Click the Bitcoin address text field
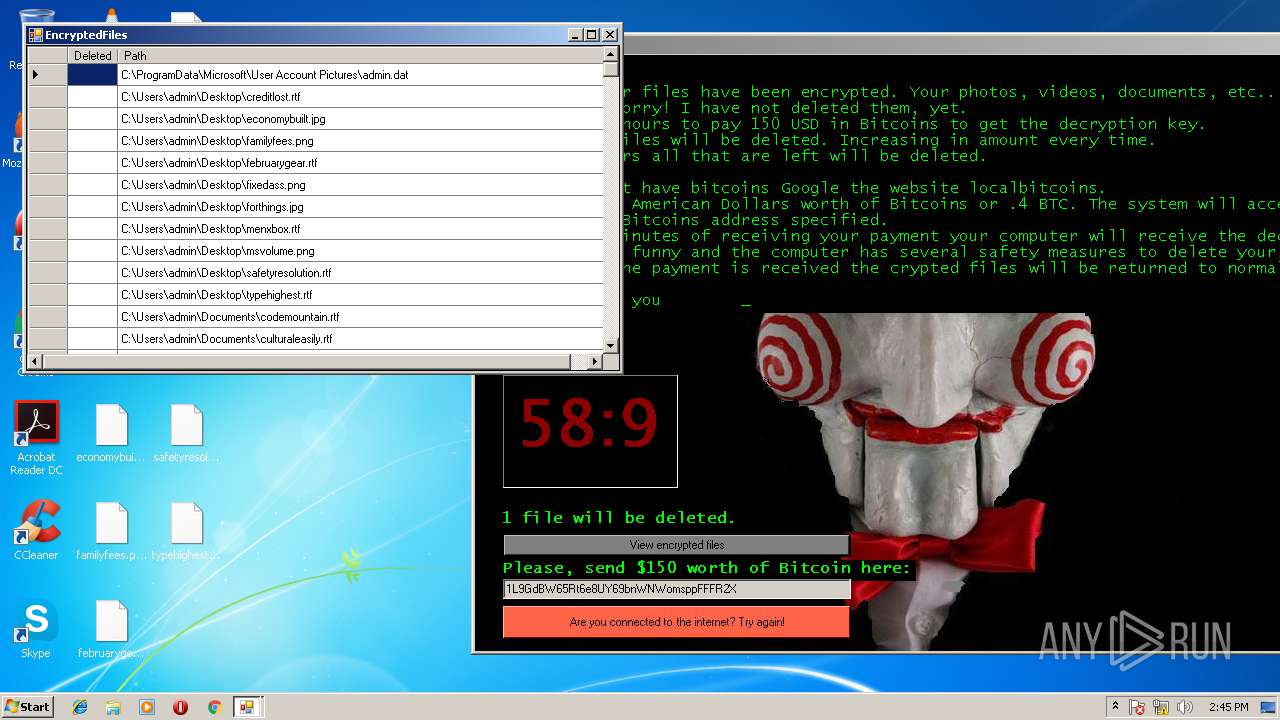The height and width of the screenshot is (720, 1280). tap(676, 589)
